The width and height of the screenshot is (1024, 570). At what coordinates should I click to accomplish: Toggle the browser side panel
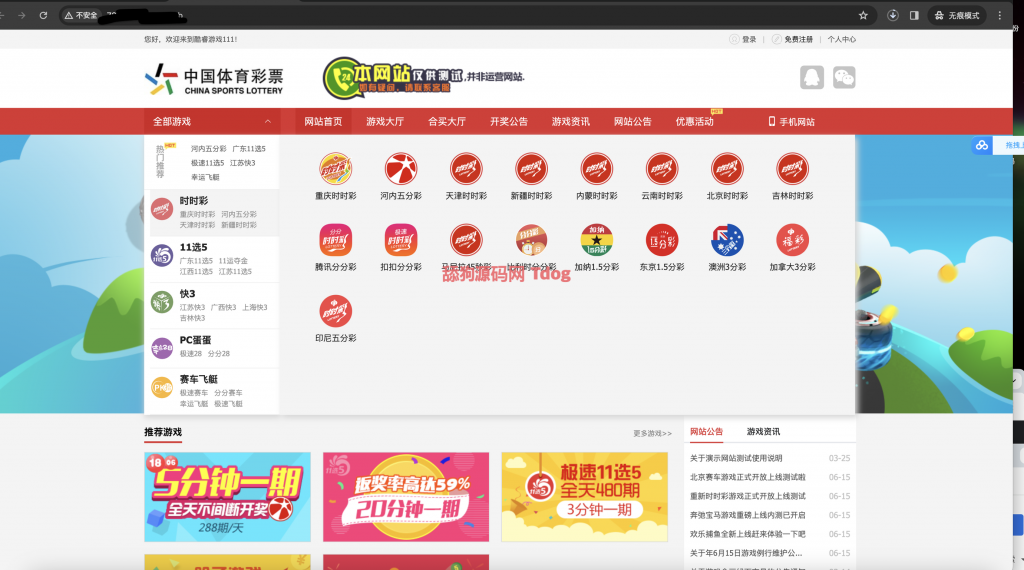pyautogui.click(x=914, y=15)
